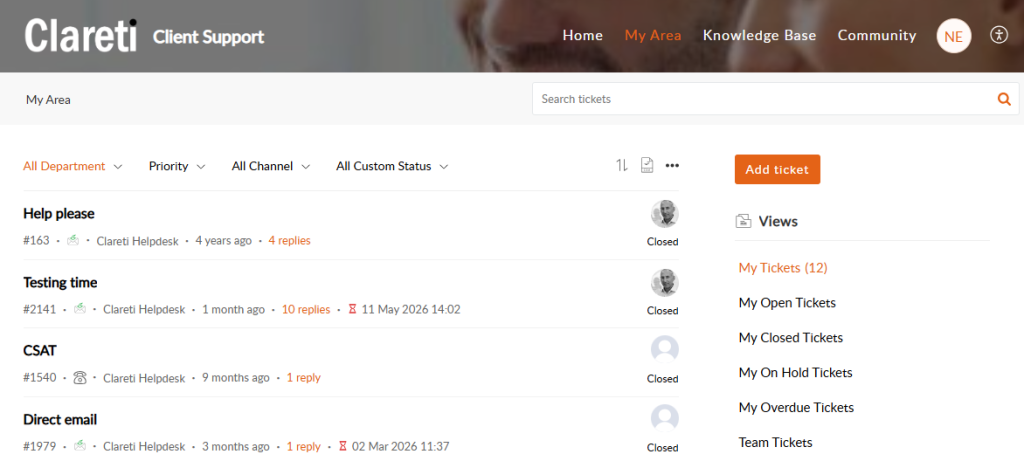Screen dimensions: 1024x461
Task: Open the accessibility options icon
Action: click(x=999, y=35)
